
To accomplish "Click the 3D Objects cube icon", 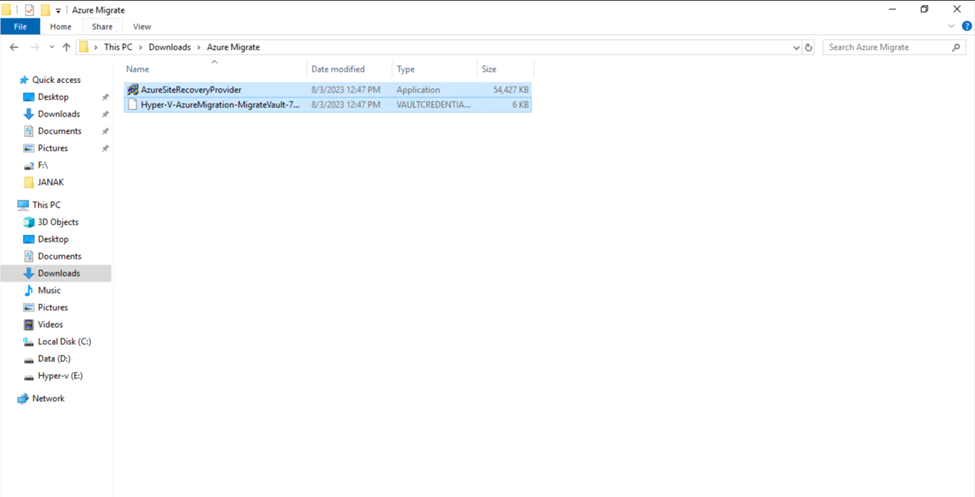I will click(x=28, y=222).
